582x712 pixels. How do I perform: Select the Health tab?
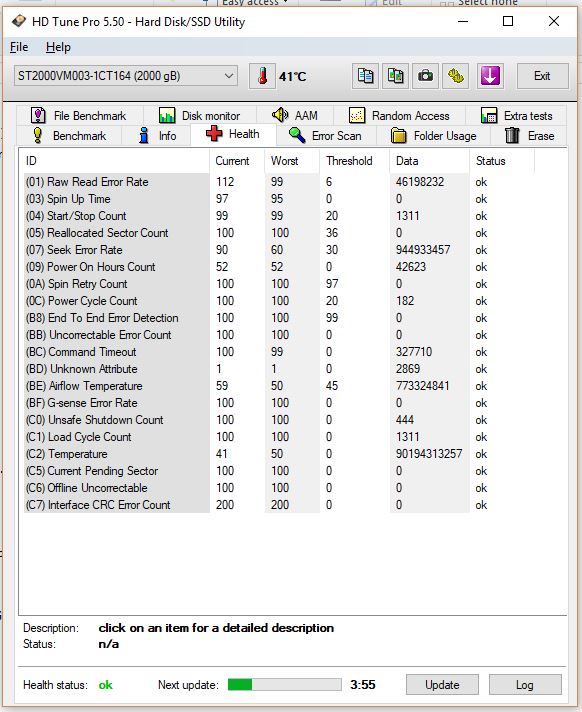click(x=233, y=134)
